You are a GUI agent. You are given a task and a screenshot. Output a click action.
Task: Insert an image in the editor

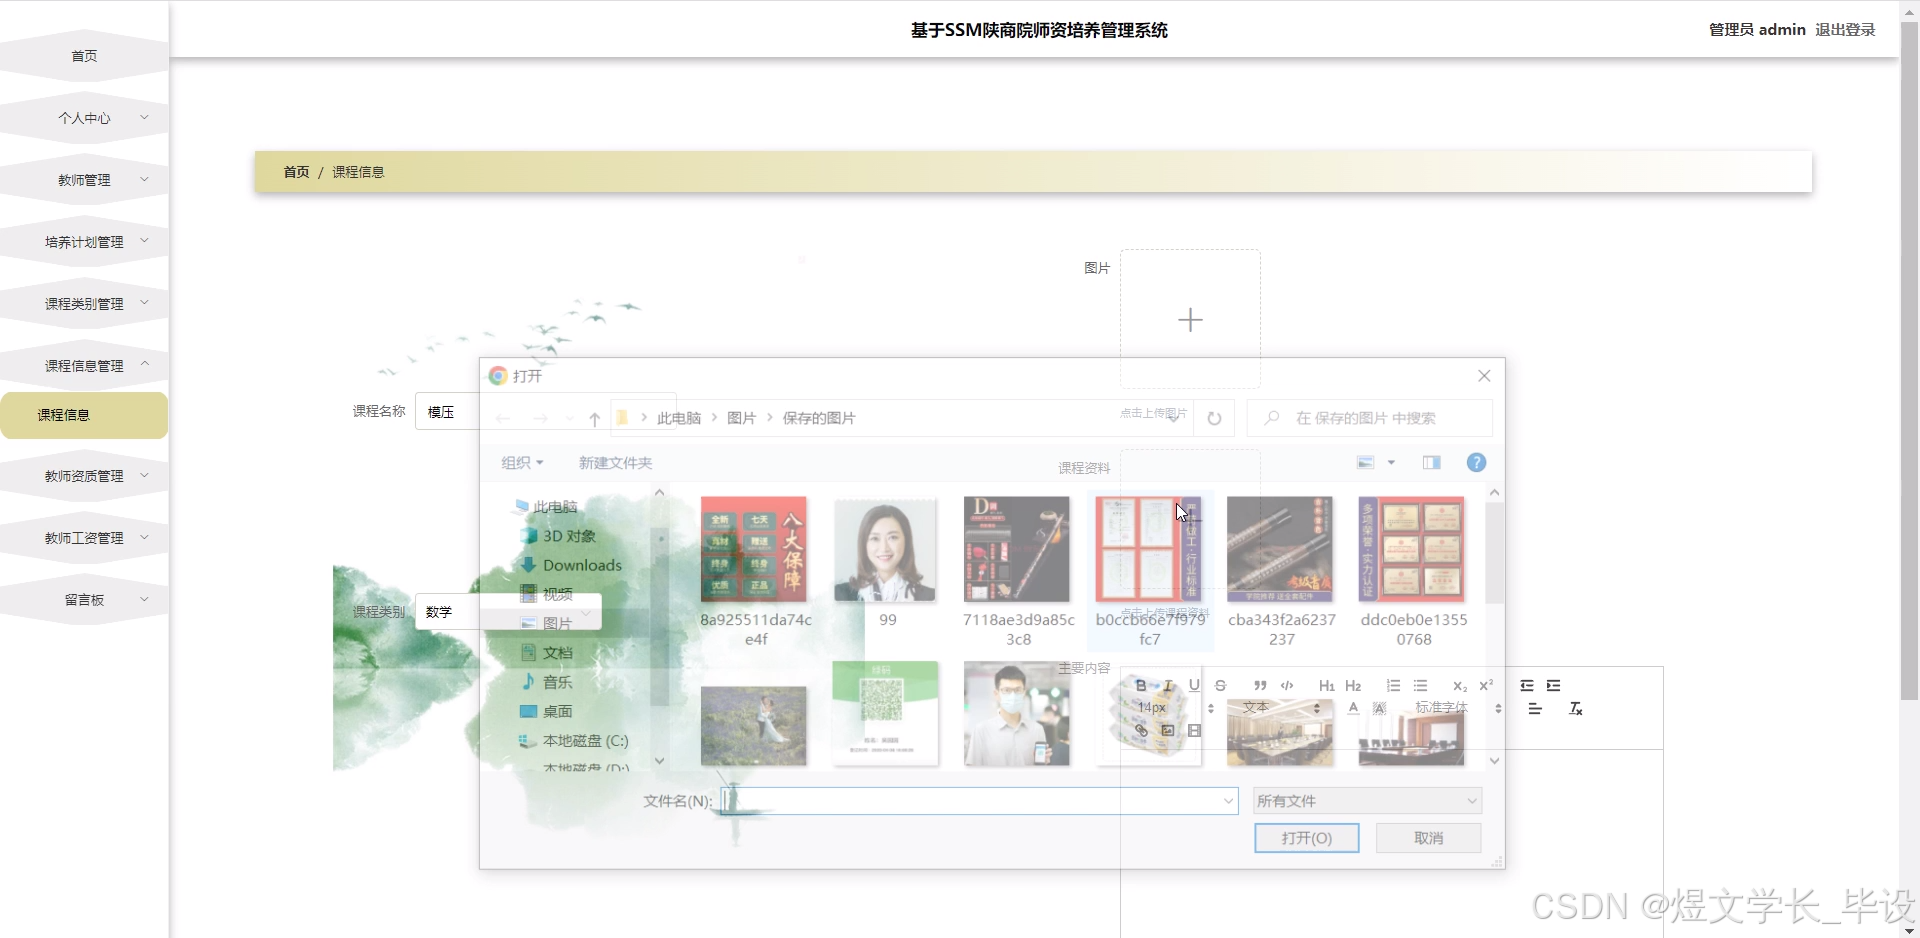(1167, 731)
